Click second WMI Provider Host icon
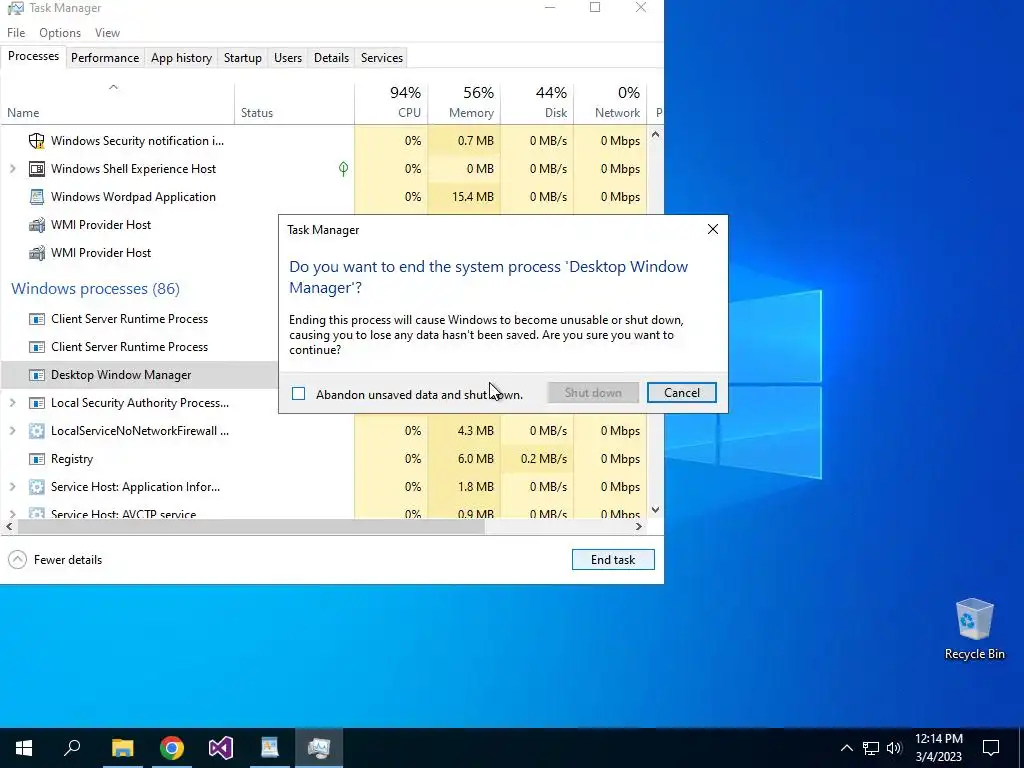 [37, 253]
